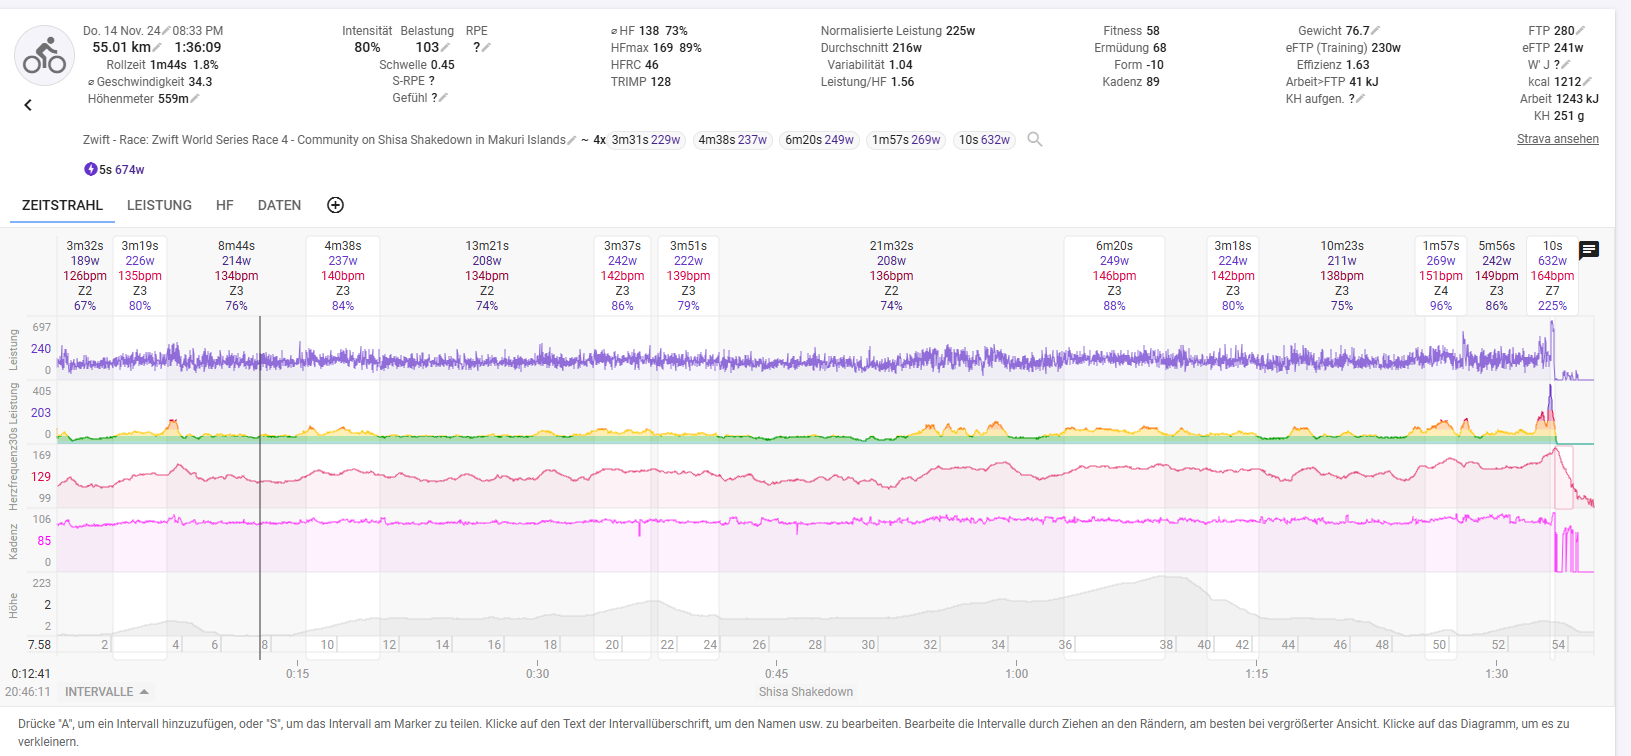Search intervals with the magnifier icon
This screenshot has width=1631, height=756.
1035,140
